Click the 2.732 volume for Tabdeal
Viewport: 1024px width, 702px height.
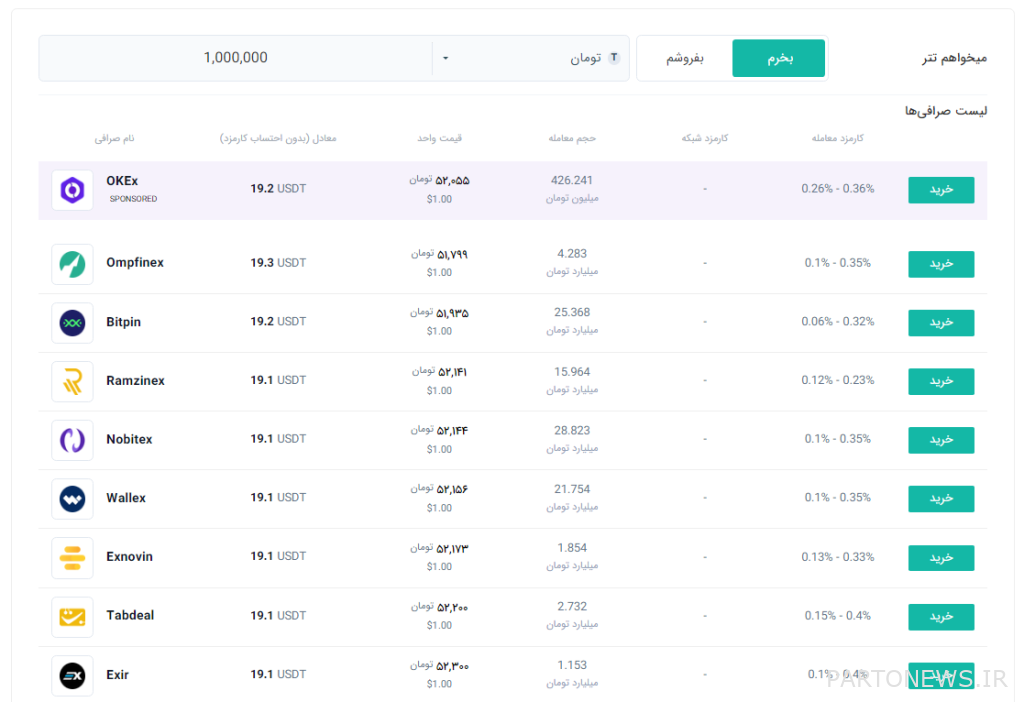click(572, 607)
